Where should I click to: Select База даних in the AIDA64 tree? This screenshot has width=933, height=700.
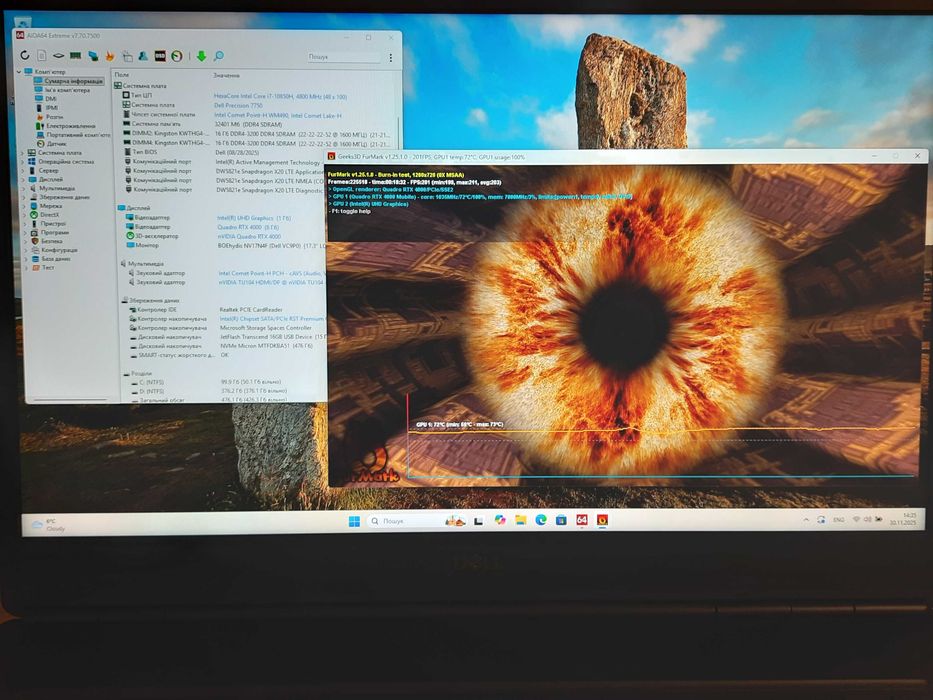pyautogui.click(x=56, y=259)
